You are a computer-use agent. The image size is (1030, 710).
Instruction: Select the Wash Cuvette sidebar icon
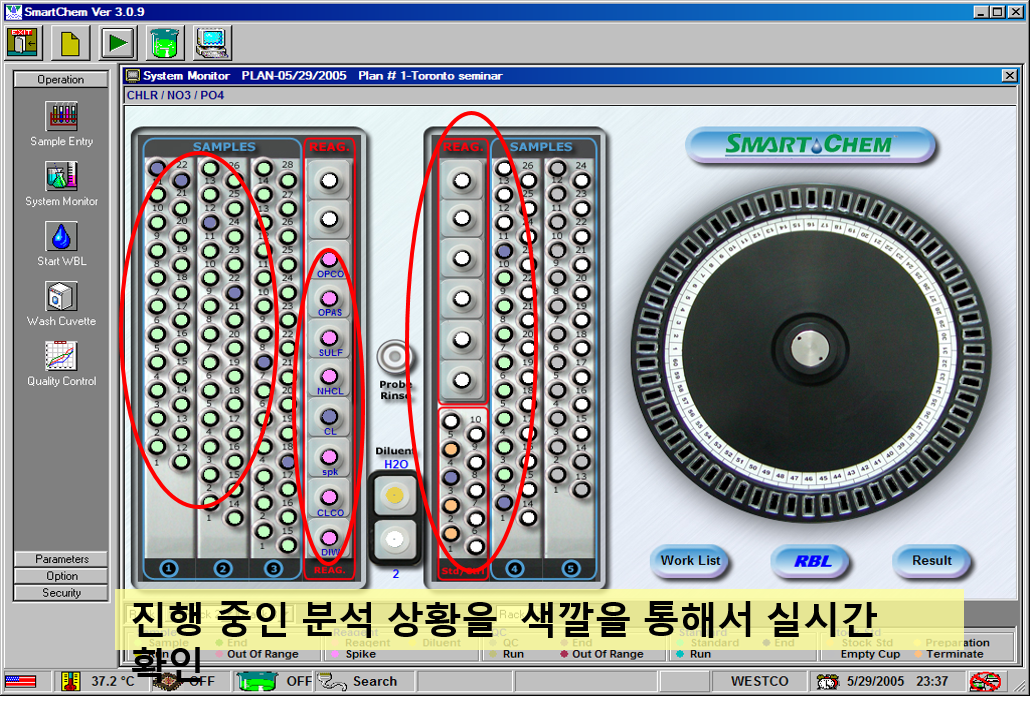62,296
